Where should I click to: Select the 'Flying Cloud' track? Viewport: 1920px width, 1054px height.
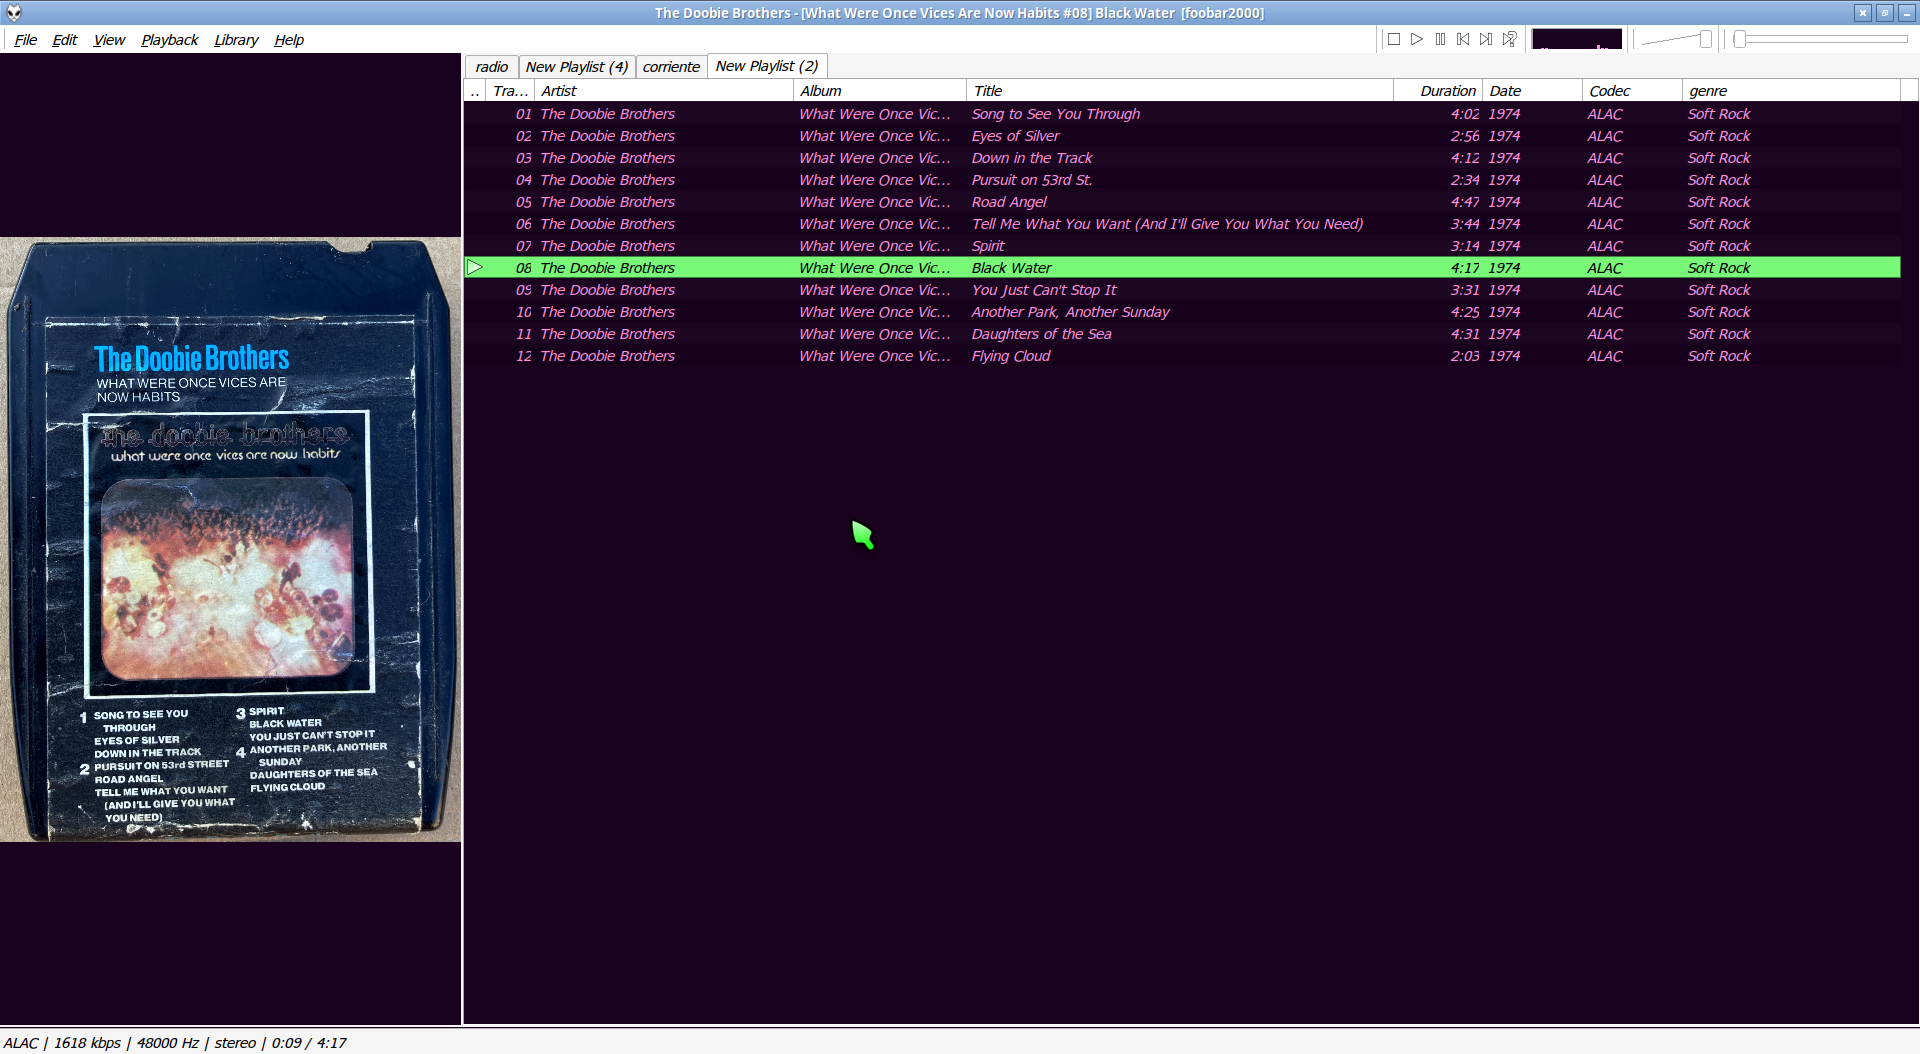1011,356
